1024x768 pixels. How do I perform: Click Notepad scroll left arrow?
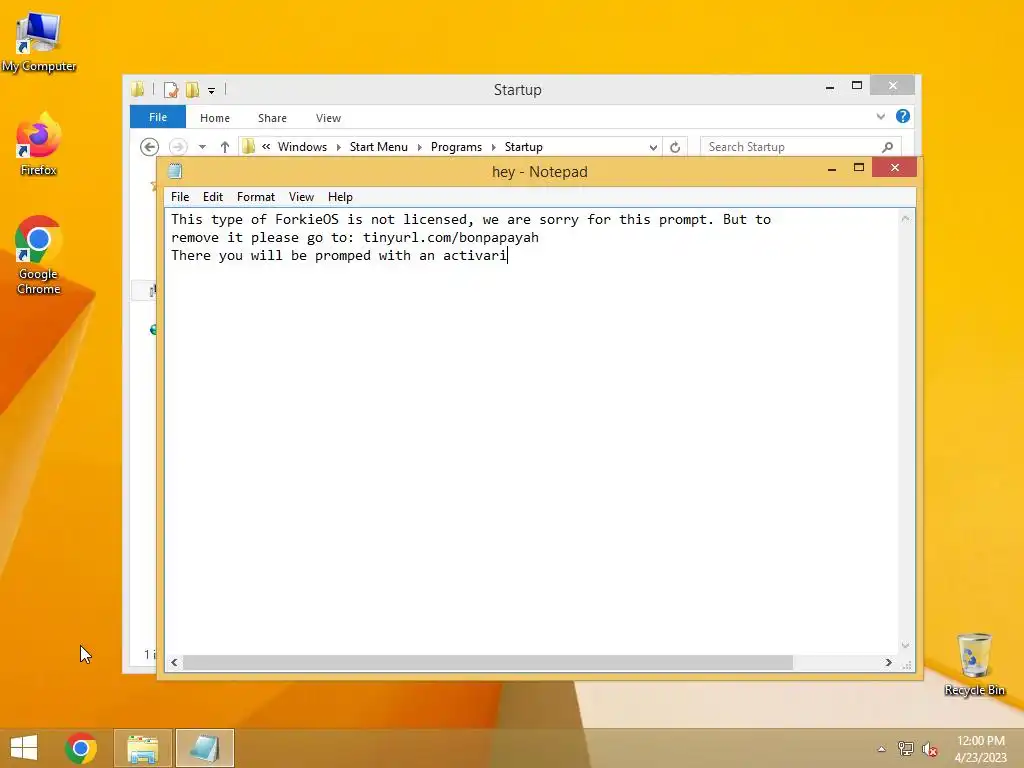click(174, 662)
